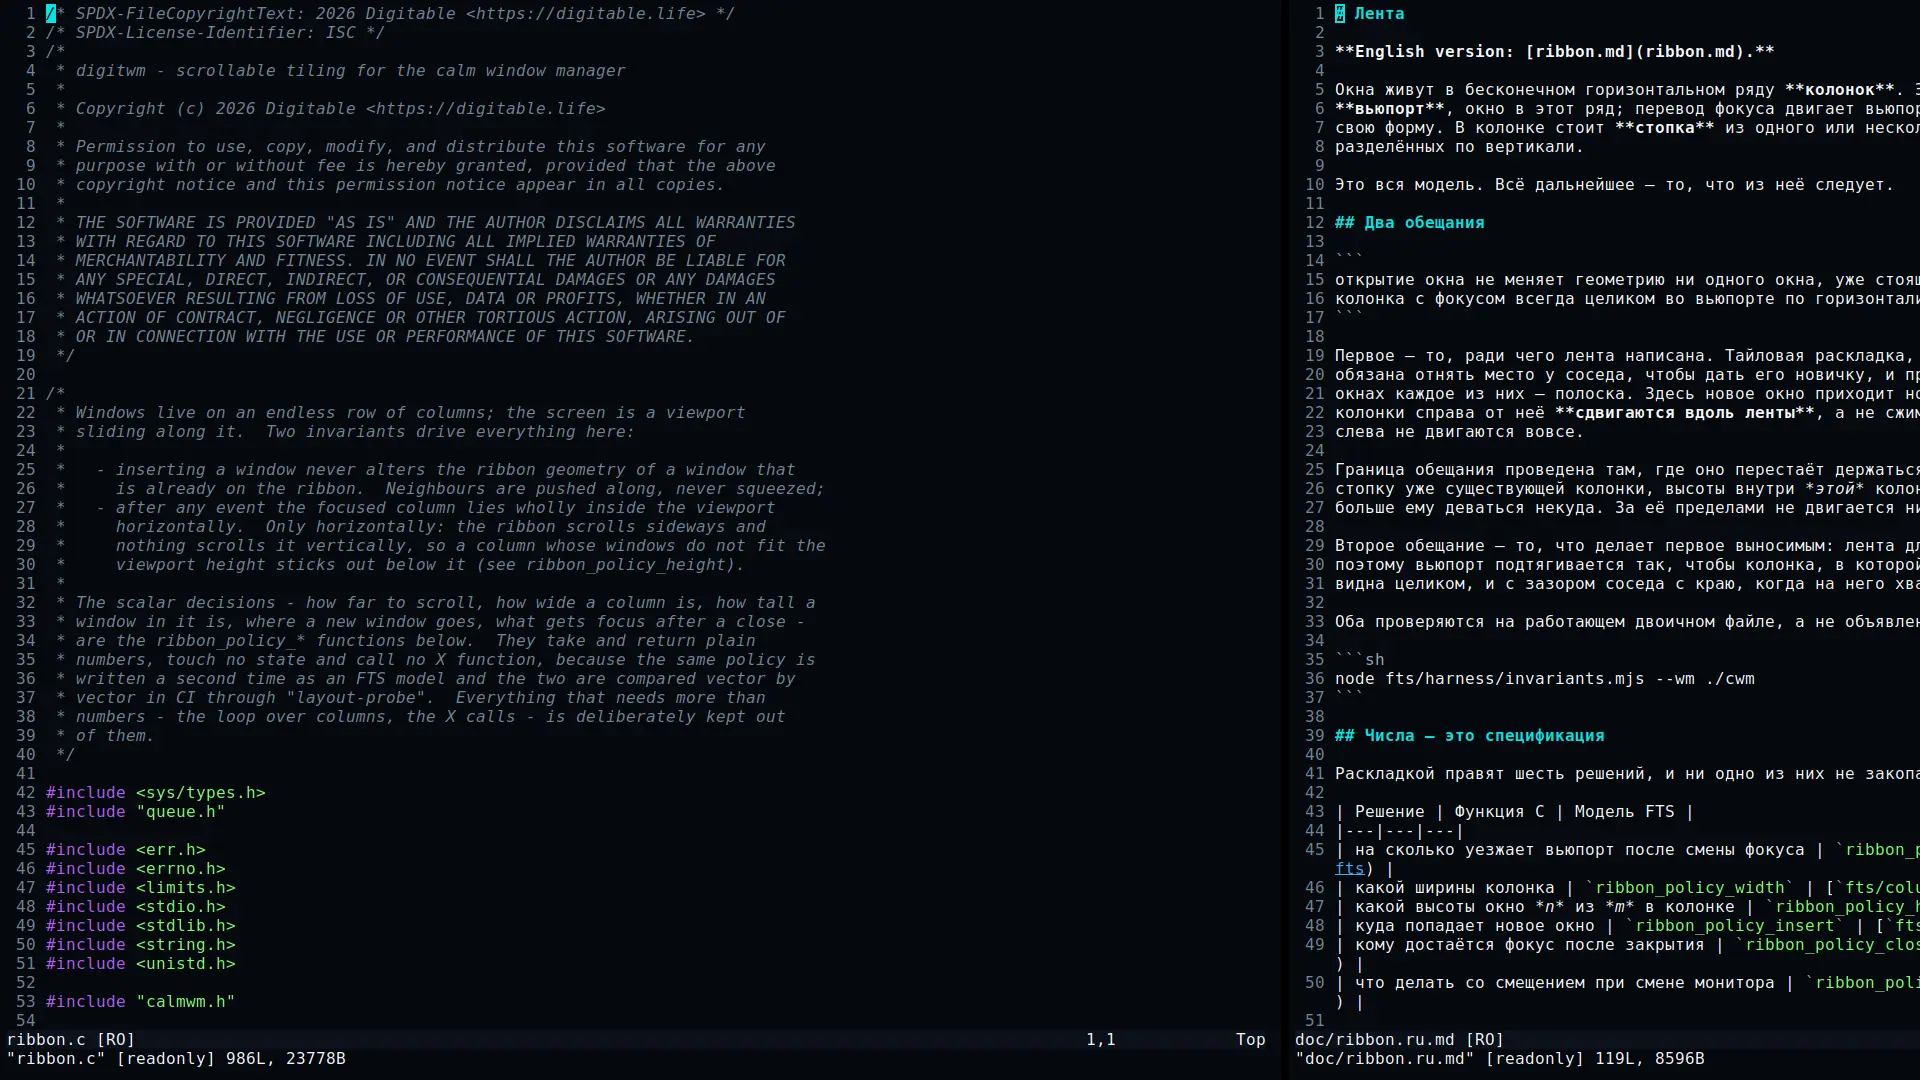
Task: Click 'Windows live on an endless row' comment
Action: (400, 412)
